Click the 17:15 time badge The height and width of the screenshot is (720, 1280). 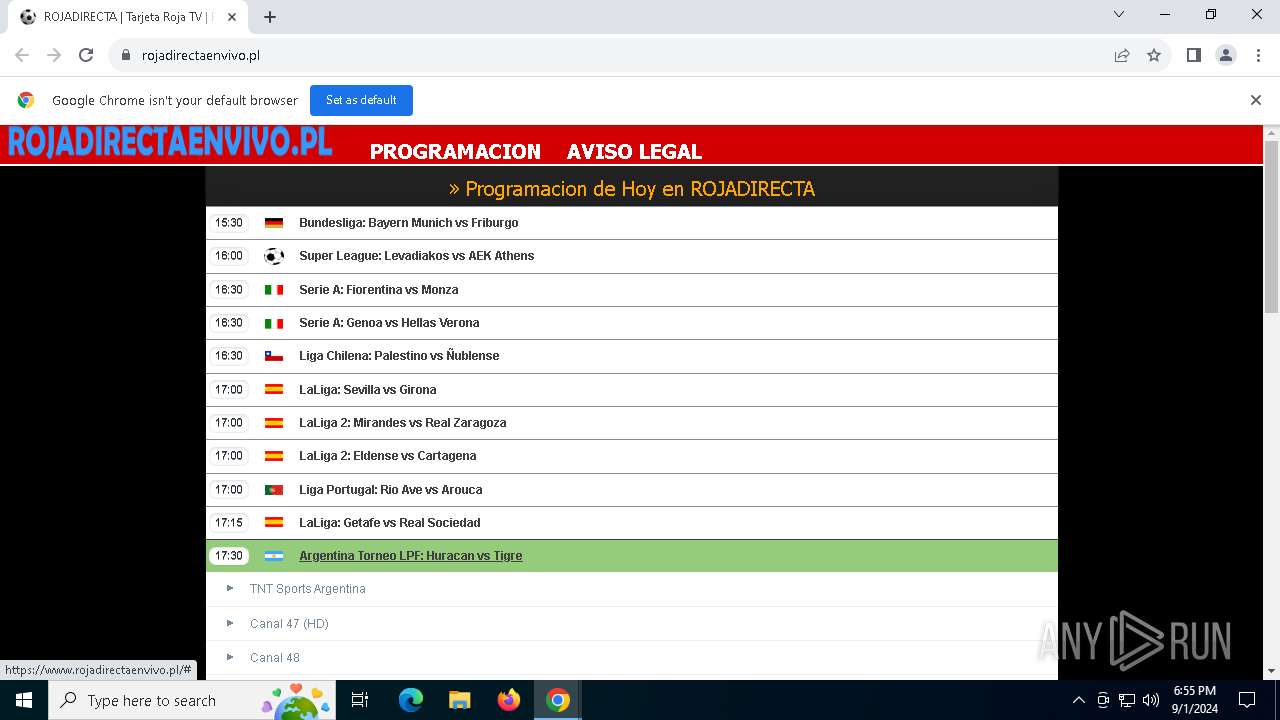click(x=228, y=523)
